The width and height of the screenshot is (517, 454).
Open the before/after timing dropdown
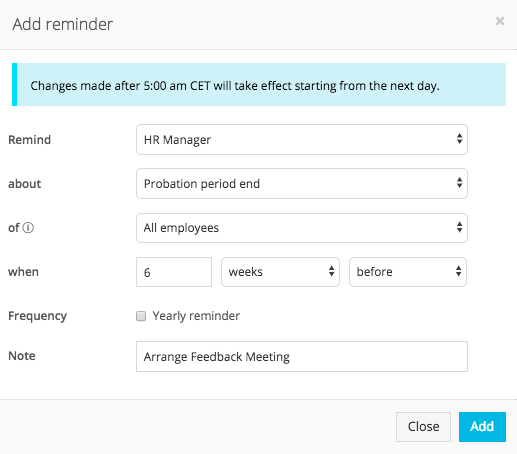408,272
